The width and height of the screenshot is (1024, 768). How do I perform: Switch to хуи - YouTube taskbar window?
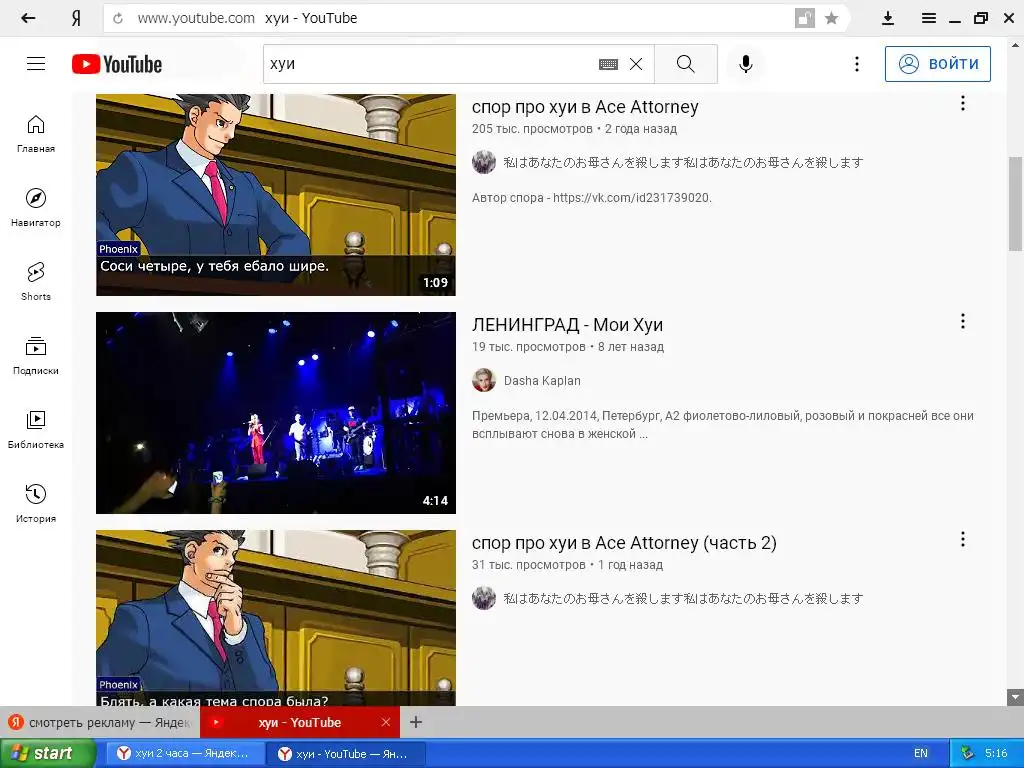(x=346, y=754)
